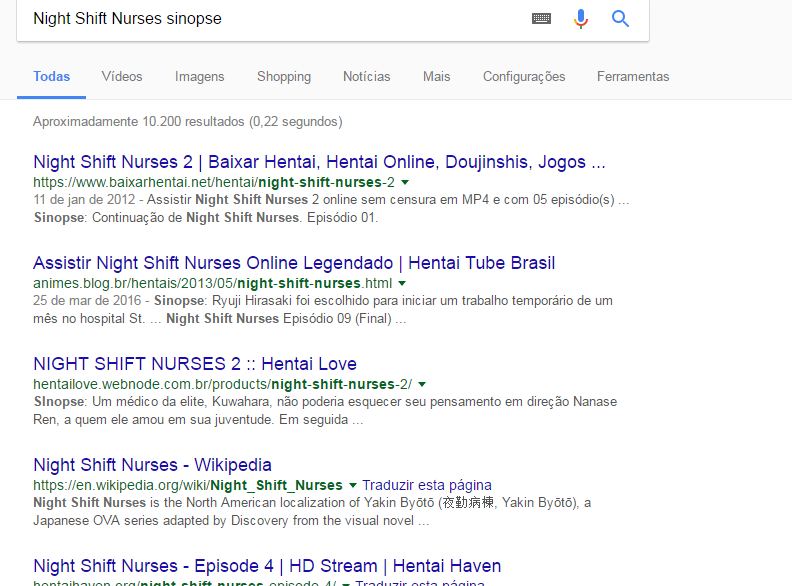Click the snippet mentioning Kuwahara
Viewport: 792px width, 586px height.
point(325,411)
